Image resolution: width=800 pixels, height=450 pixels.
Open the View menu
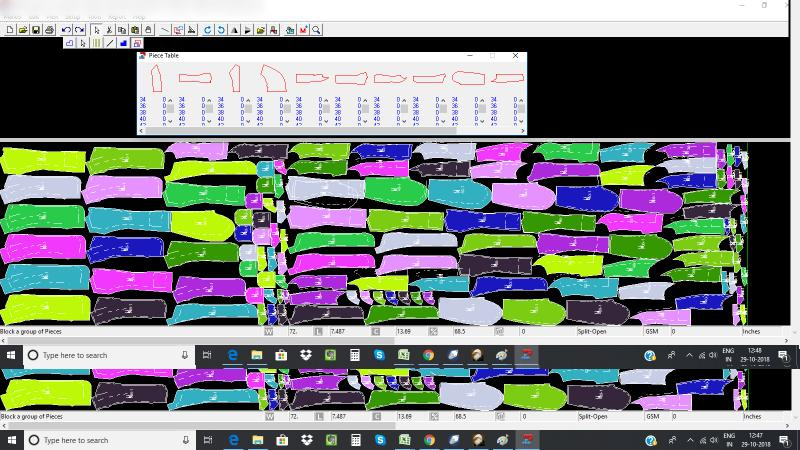pos(52,17)
